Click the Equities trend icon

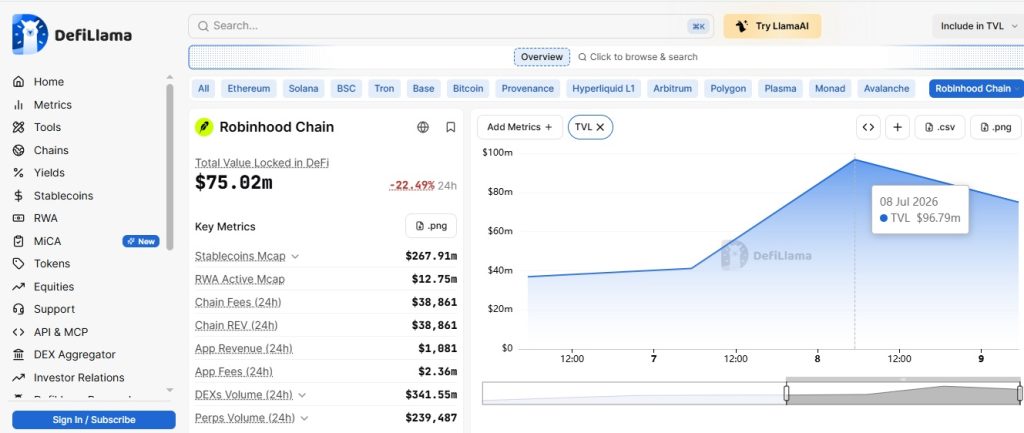tap(18, 287)
